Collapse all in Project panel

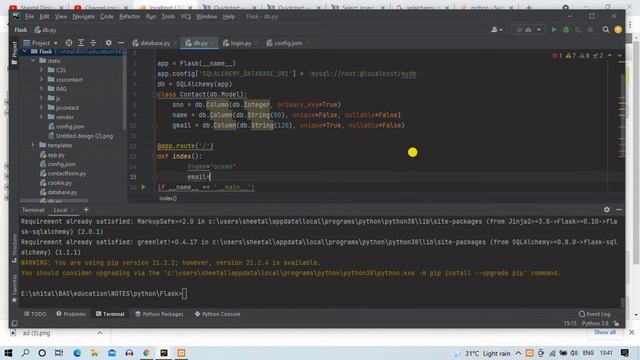(x=93, y=43)
